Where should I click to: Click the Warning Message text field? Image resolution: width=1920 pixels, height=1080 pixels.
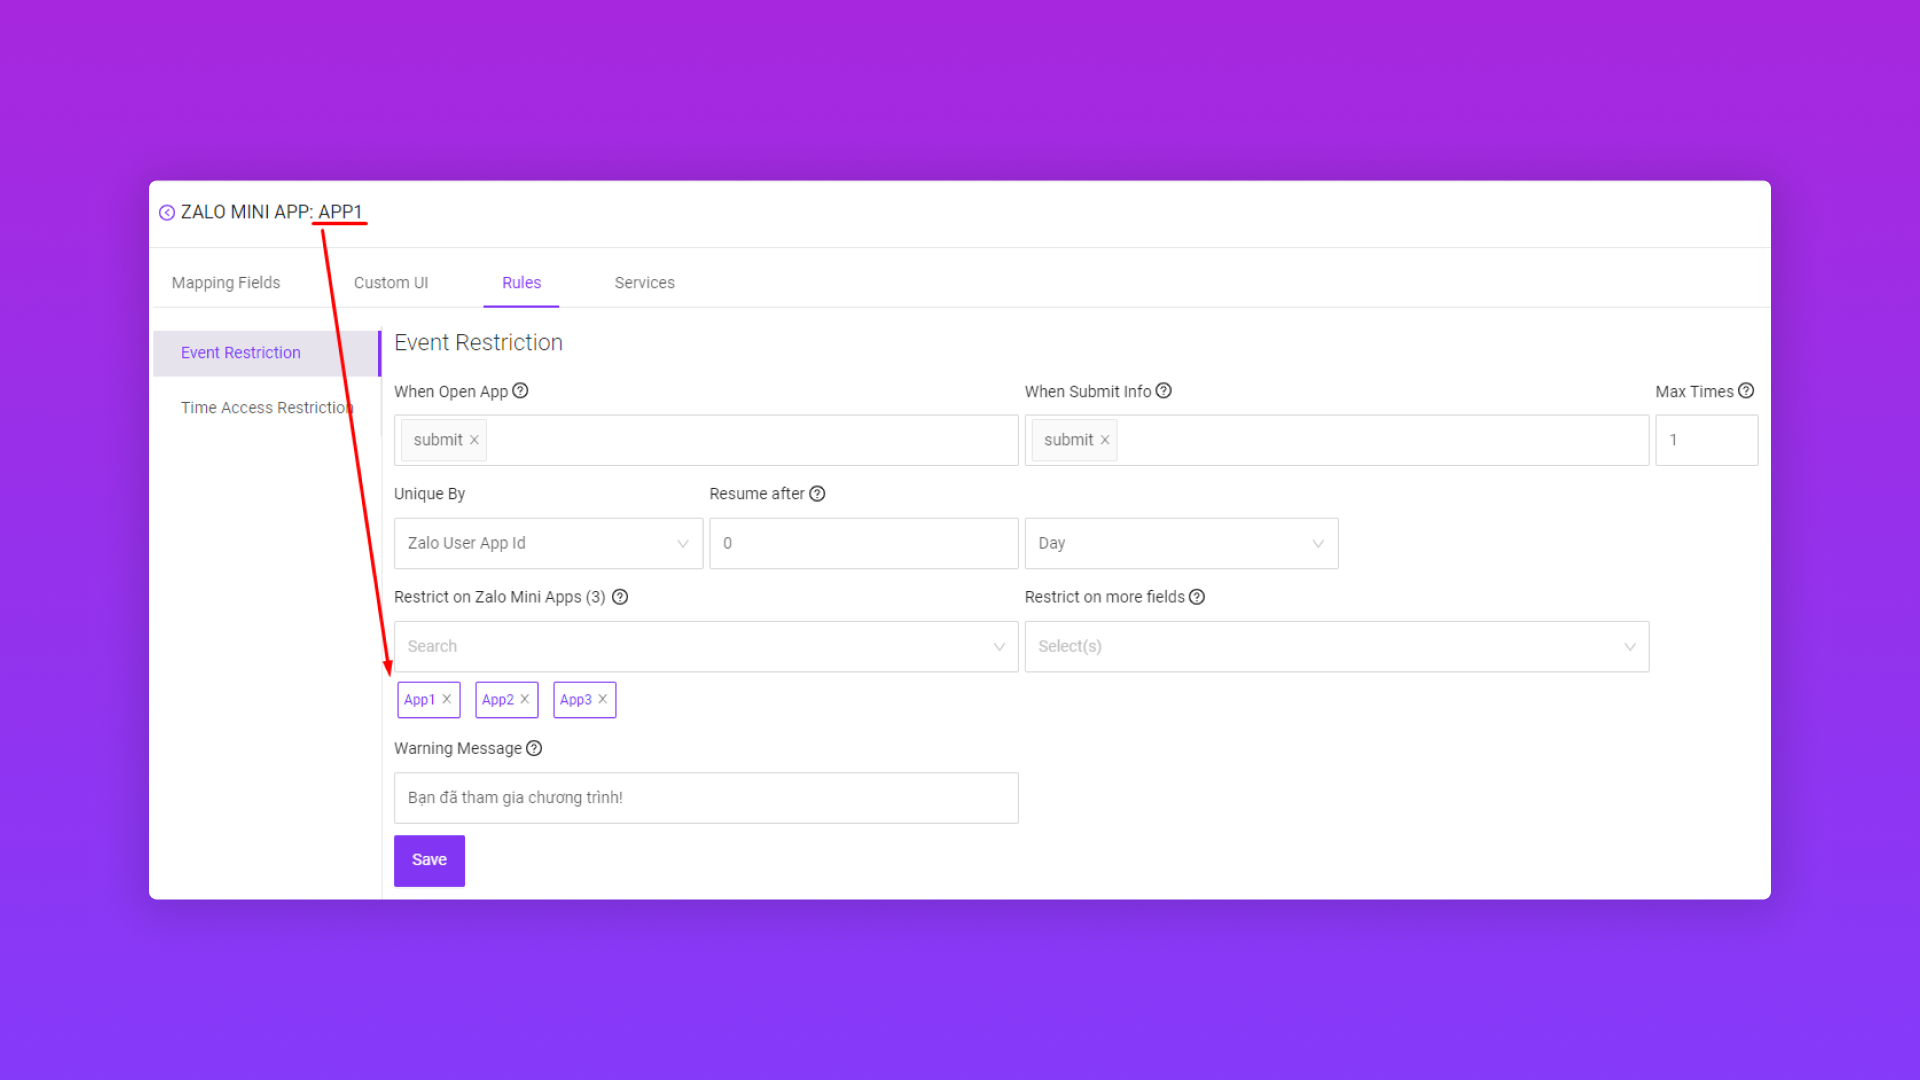pos(706,798)
